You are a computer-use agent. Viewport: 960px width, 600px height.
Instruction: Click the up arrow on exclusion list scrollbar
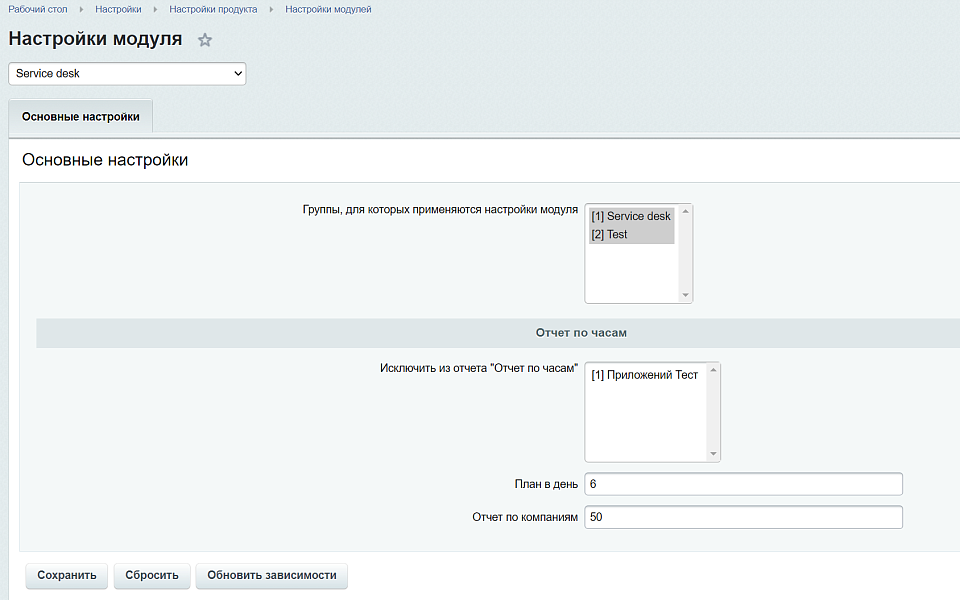(x=713, y=368)
